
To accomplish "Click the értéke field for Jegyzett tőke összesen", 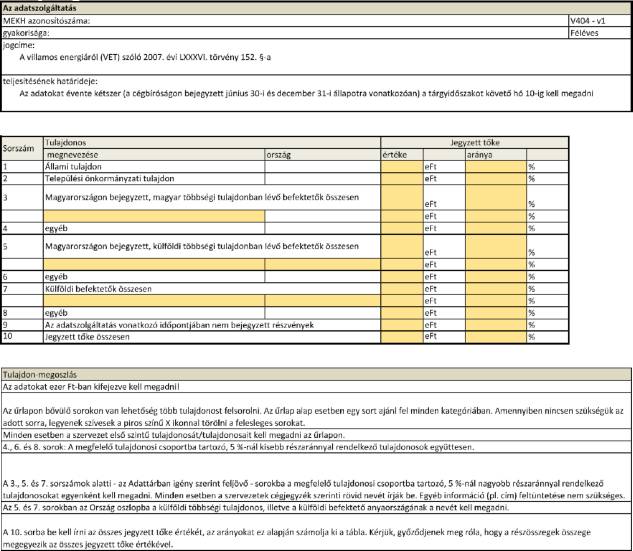I will pos(402,337).
